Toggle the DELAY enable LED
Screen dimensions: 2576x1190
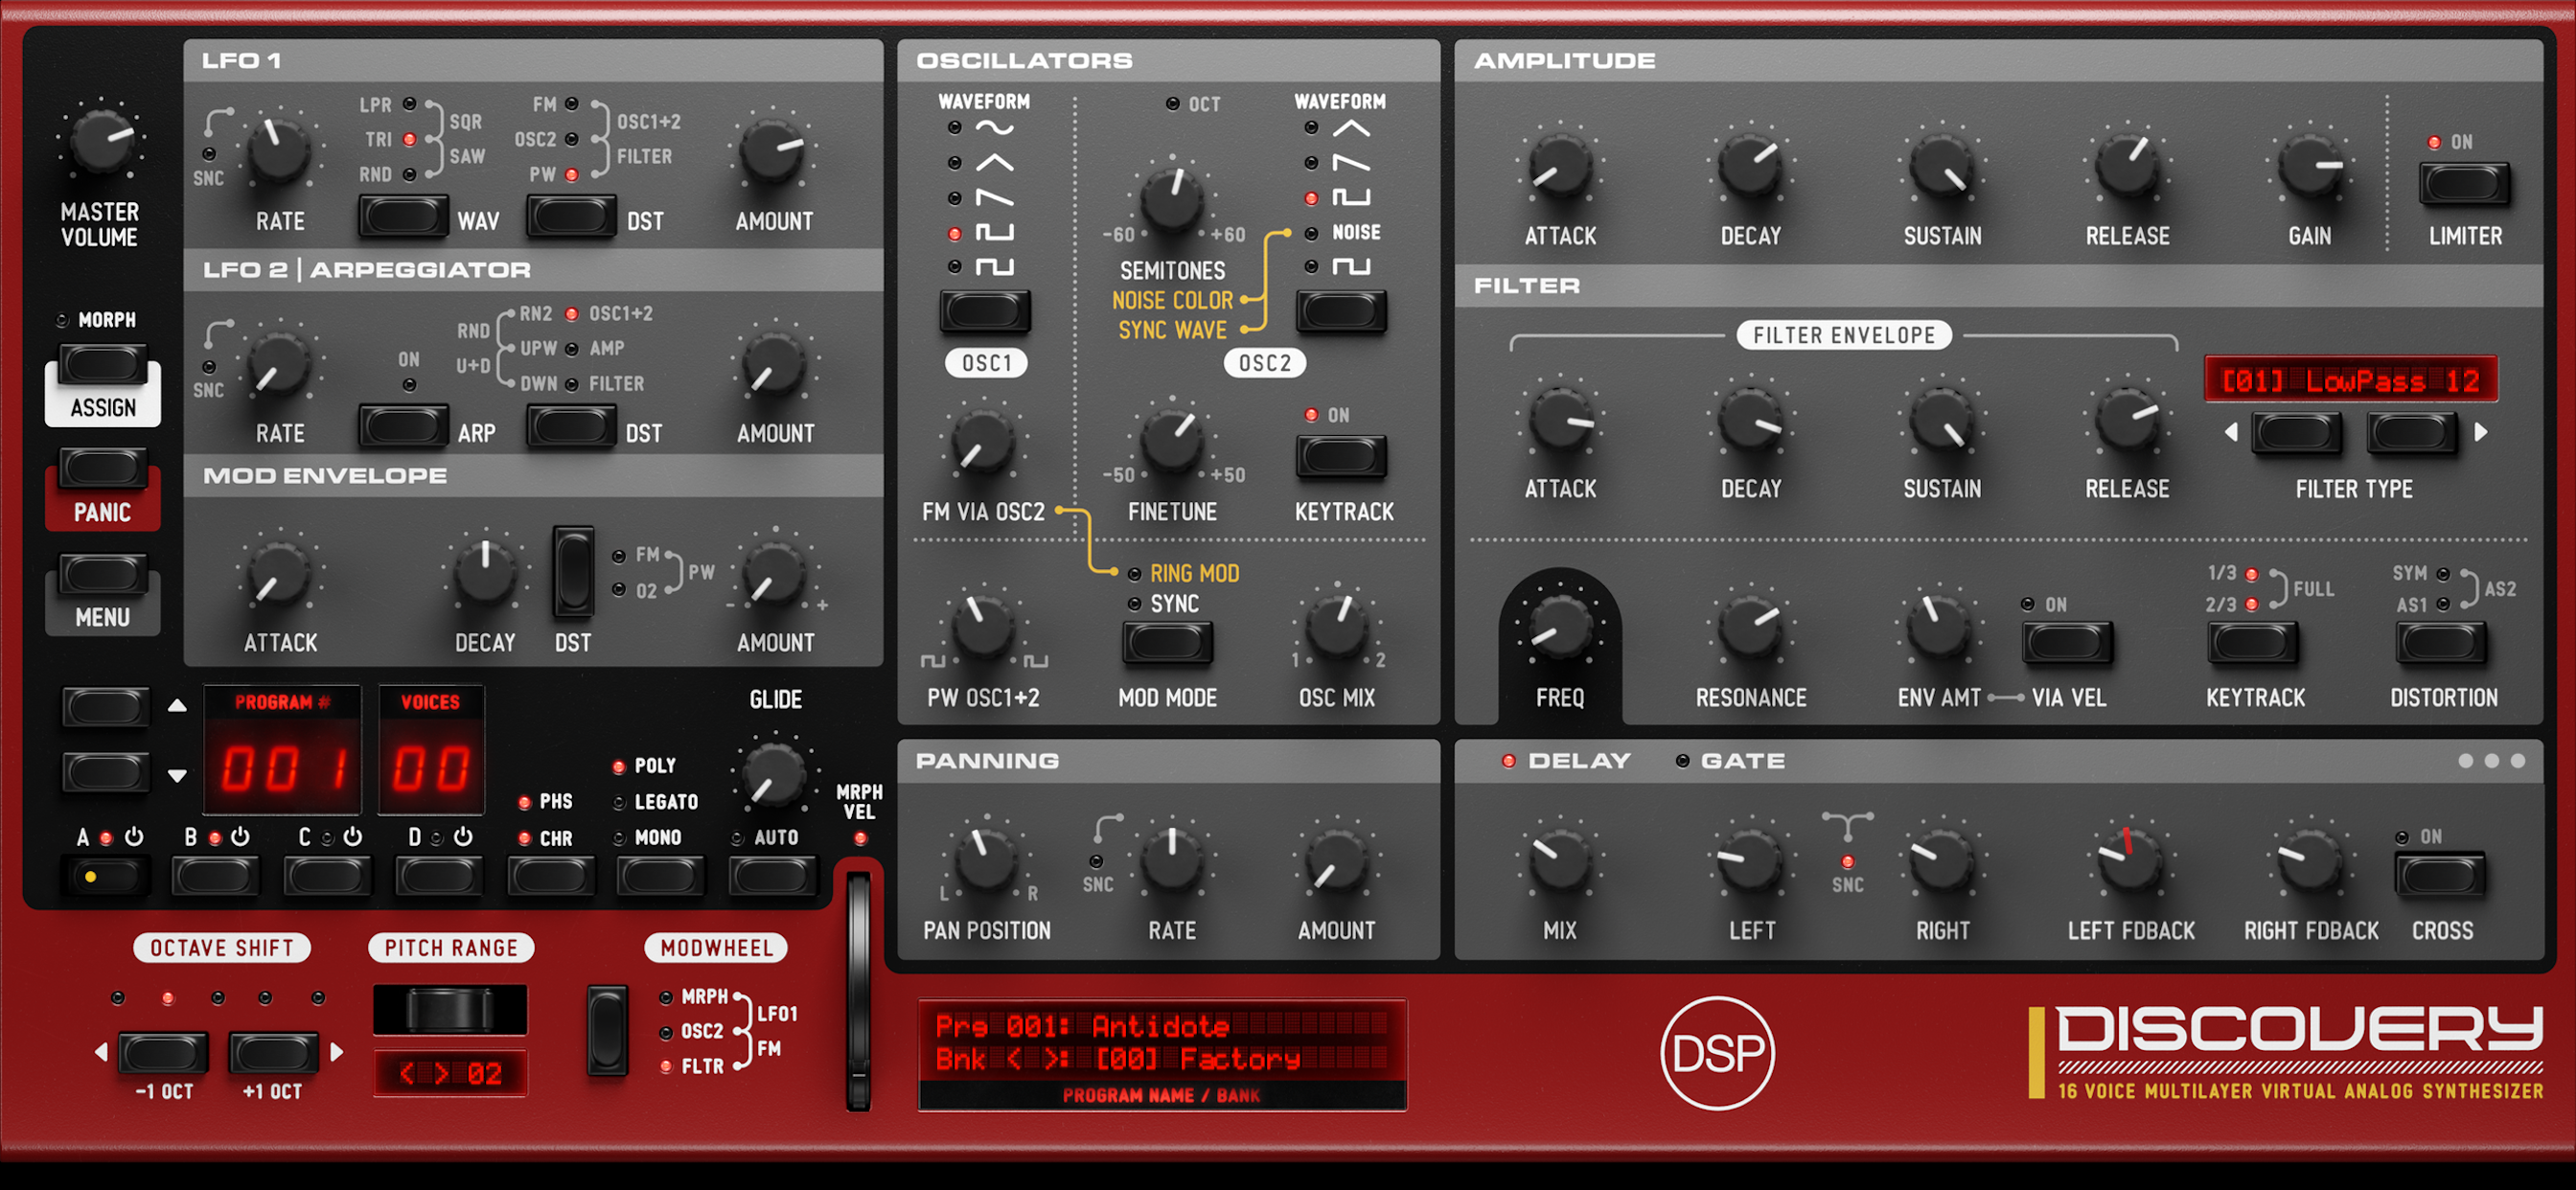[x=1508, y=761]
